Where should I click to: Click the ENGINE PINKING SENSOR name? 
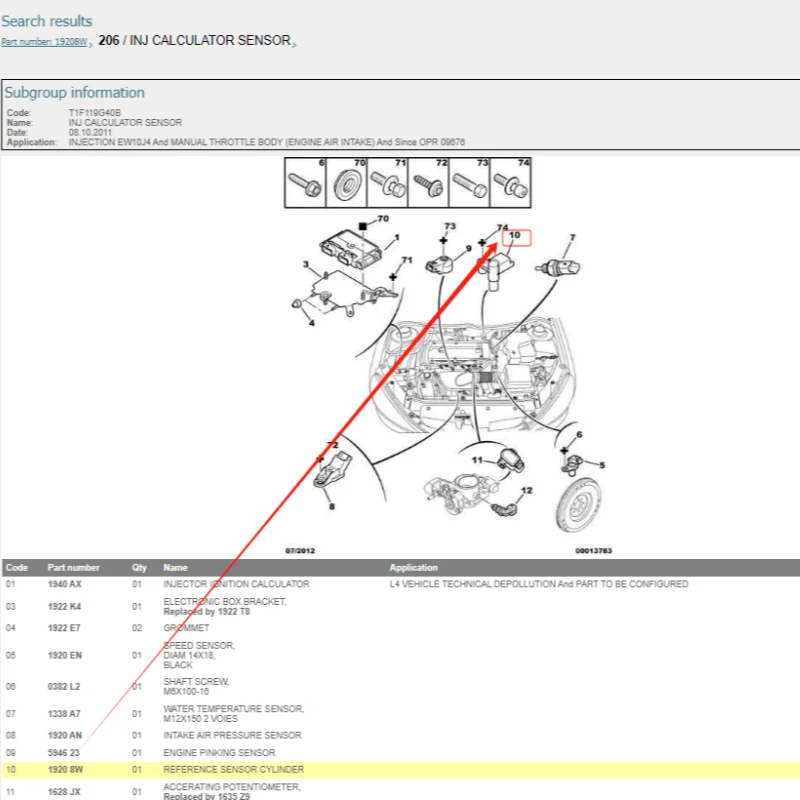point(219,753)
